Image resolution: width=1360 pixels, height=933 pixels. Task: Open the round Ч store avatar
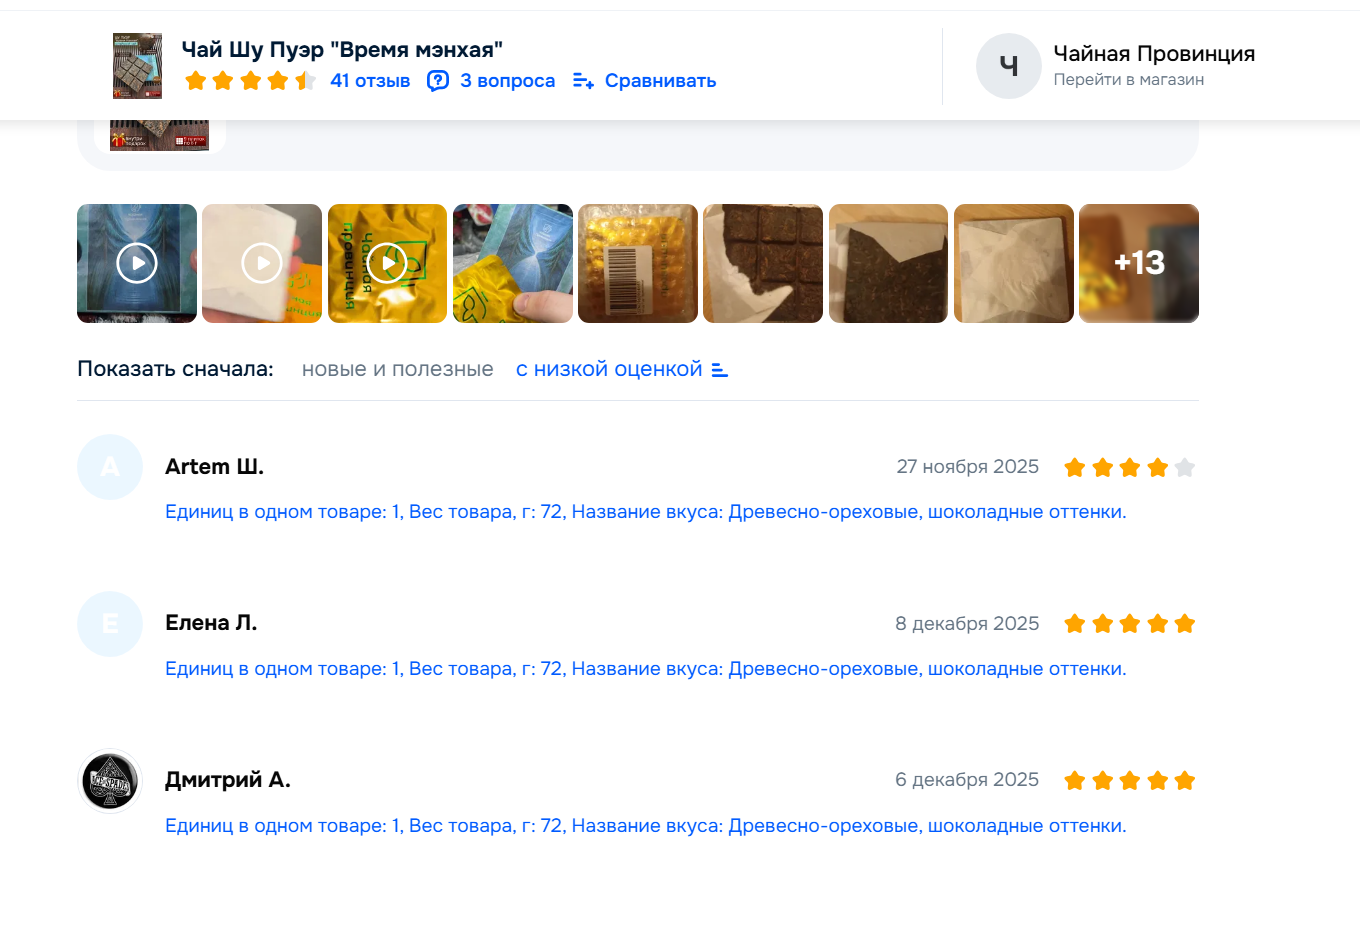tap(1008, 66)
